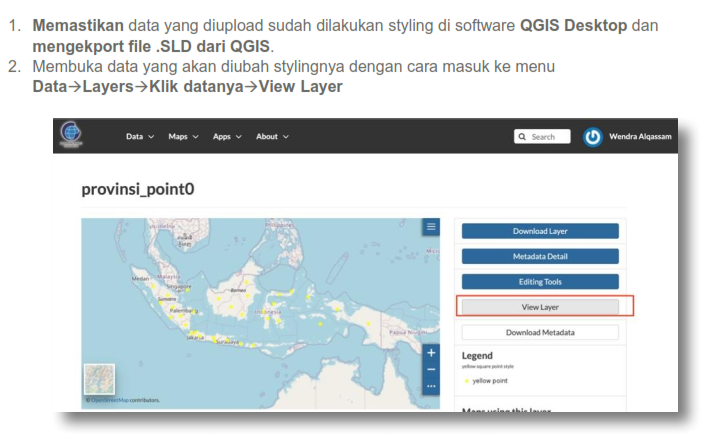Image resolution: width=721 pixels, height=443 pixels.
Task: Click the user profile avatar icon
Action: (593, 137)
